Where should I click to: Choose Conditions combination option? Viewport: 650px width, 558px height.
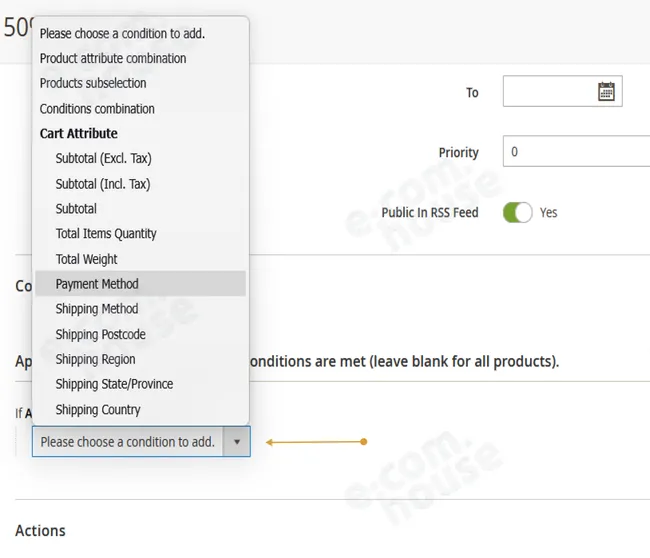pyautogui.click(x=141, y=109)
